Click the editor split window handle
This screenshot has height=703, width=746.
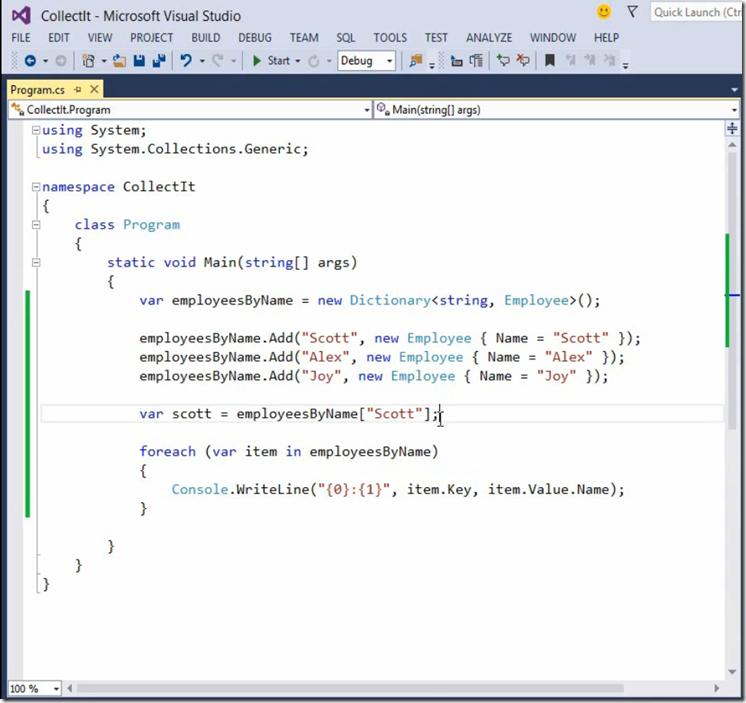tap(732, 128)
